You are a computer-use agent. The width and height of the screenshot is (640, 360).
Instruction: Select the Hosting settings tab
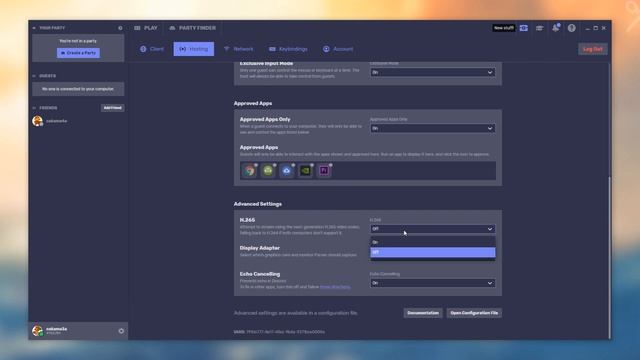tap(194, 49)
